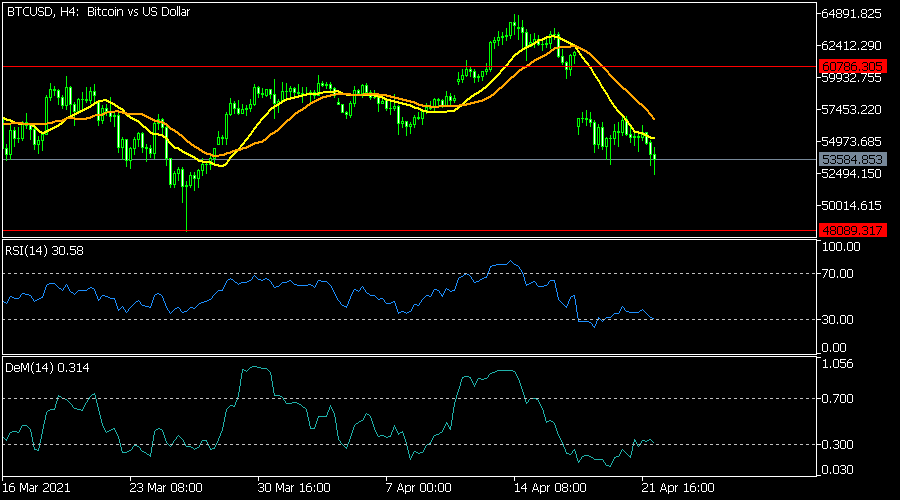This screenshot has height=500, width=900.
Task: Click the RSI 30.00 scale value
Action: pos(837,320)
